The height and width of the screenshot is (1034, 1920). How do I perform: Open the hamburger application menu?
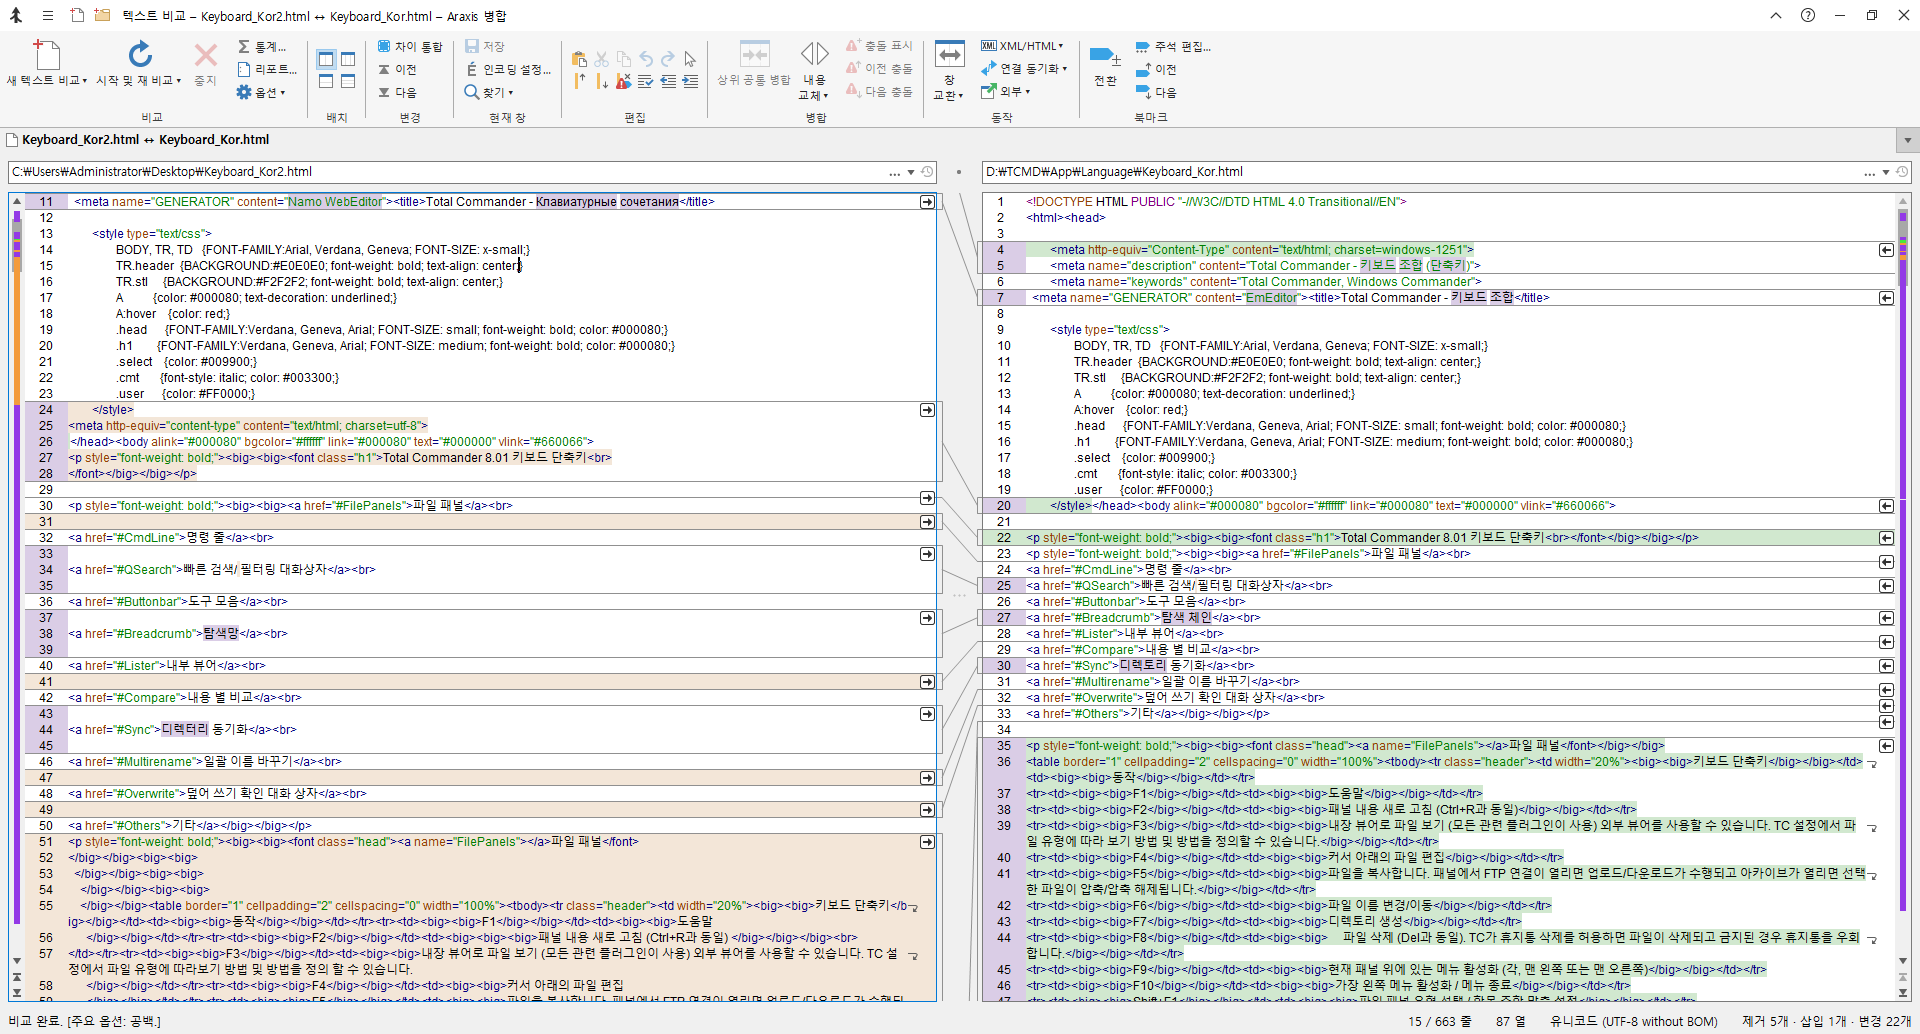coord(48,15)
